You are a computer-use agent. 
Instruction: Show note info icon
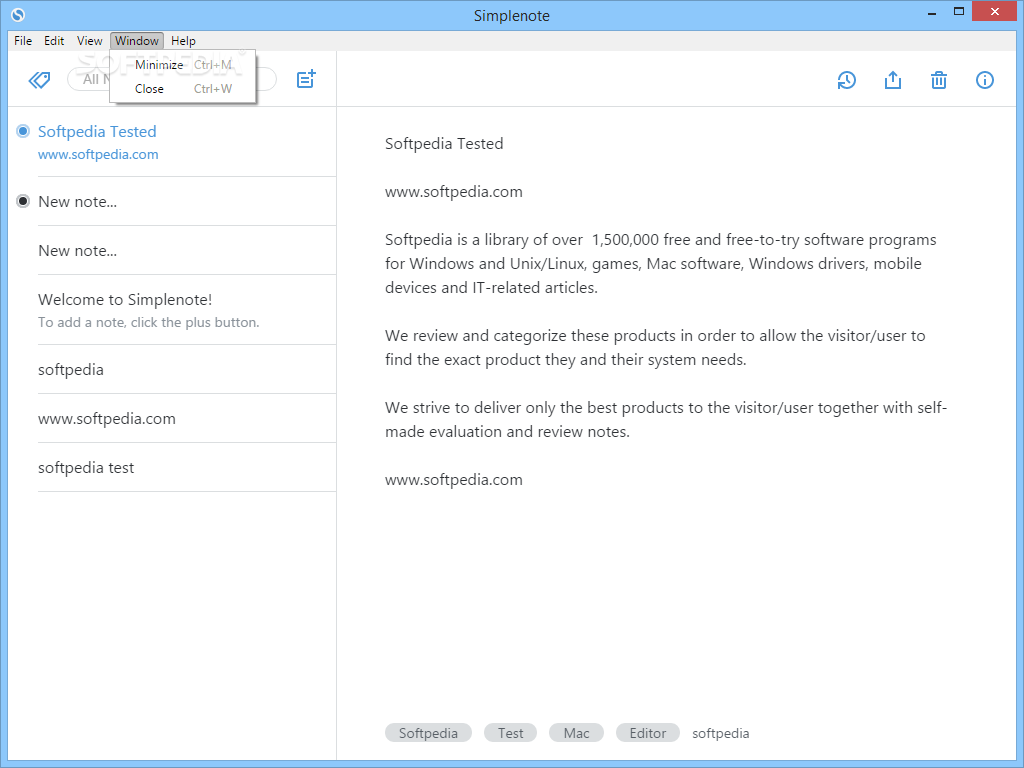click(985, 80)
